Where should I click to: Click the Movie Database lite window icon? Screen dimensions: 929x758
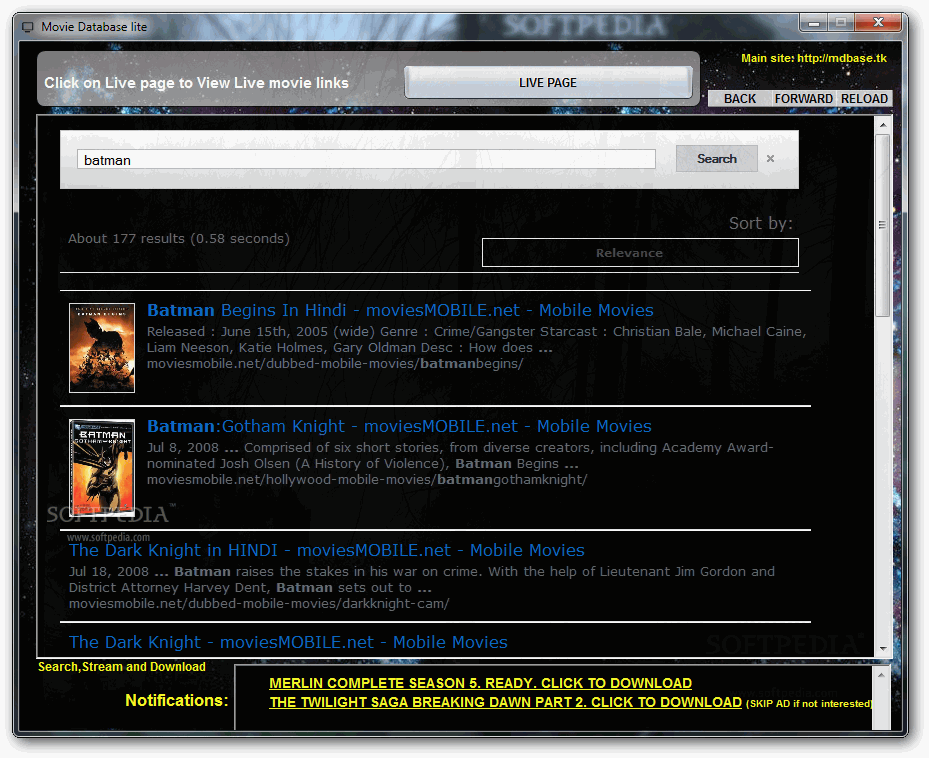pyautogui.click(x=28, y=27)
